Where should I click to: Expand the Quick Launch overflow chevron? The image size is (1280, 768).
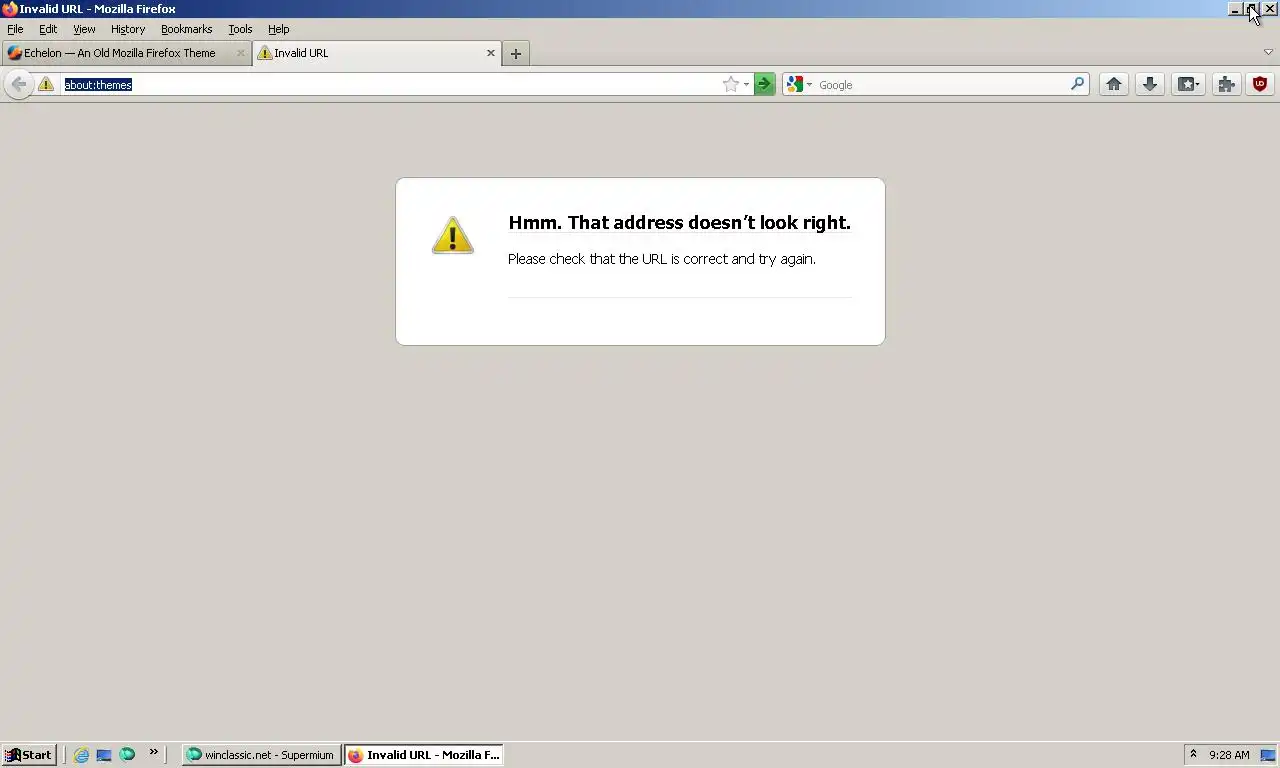(153, 752)
